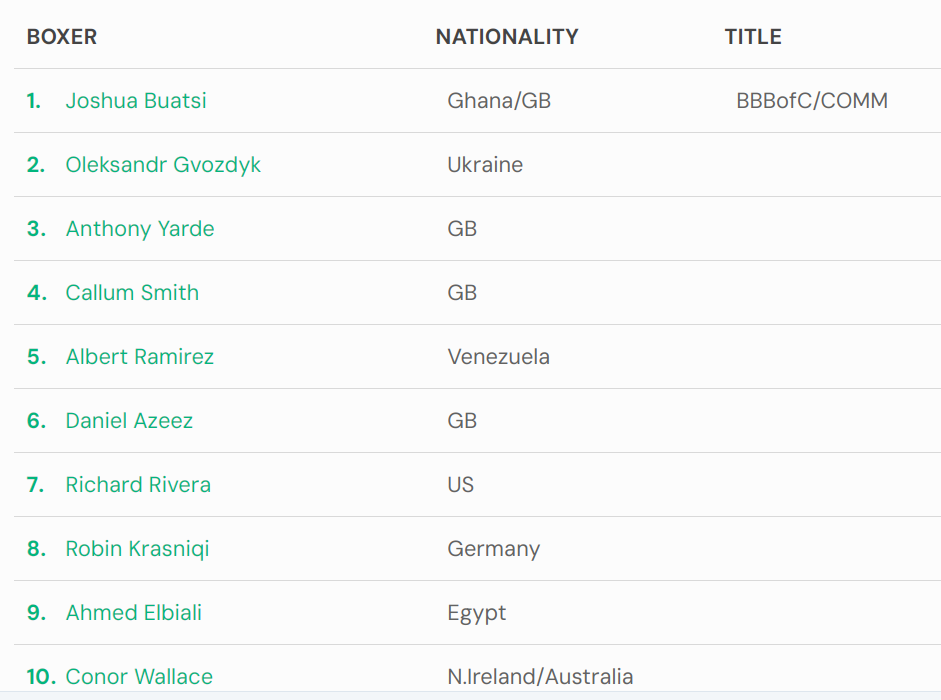The image size is (941, 700).
Task: Open Joshua Buatsi's boxer profile link
Action: pos(136,100)
